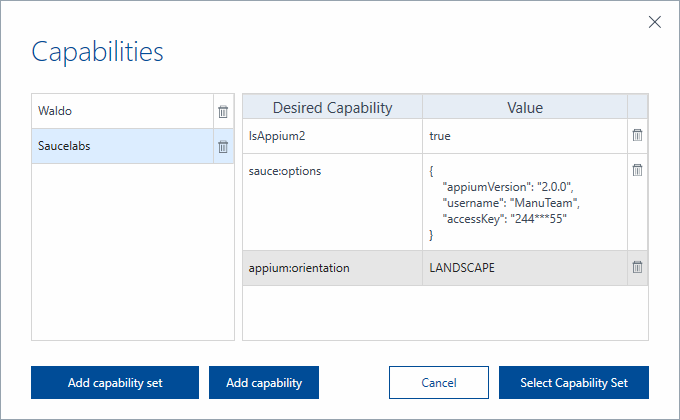Remove the sauce:options capability row
The height and width of the screenshot is (420, 680).
(x=637, y=171)
